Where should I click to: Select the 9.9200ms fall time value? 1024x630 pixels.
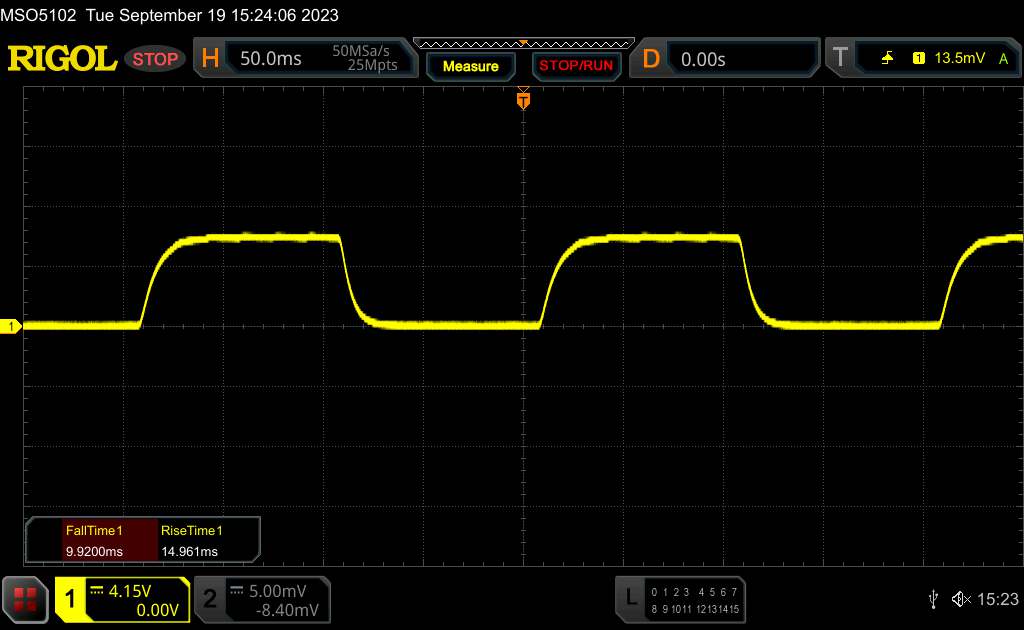(x=94, y=552)
